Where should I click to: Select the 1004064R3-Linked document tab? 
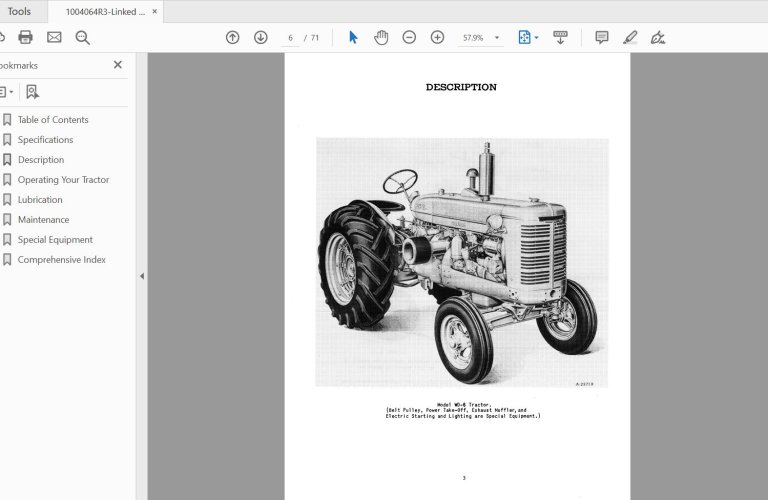[105, 12]
